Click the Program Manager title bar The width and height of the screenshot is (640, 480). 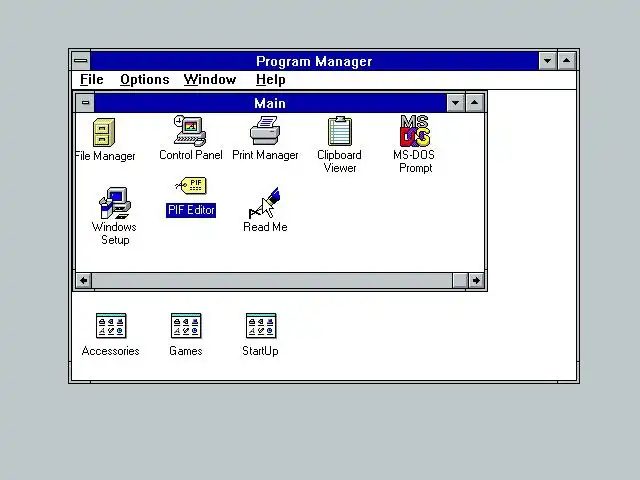click(x=314, y=61)
